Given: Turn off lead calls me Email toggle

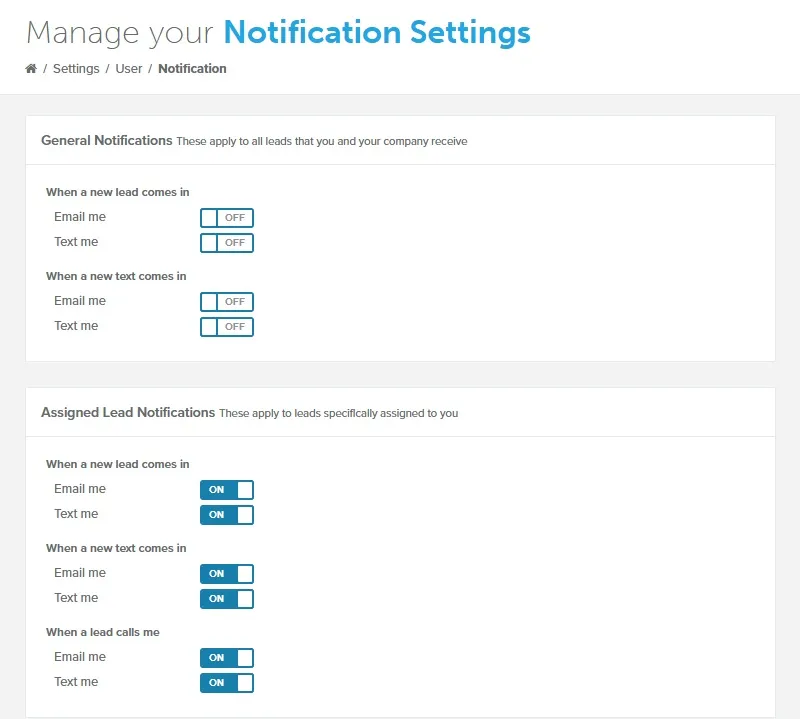Looking at the screenshot, I should (x=227, y=658).
